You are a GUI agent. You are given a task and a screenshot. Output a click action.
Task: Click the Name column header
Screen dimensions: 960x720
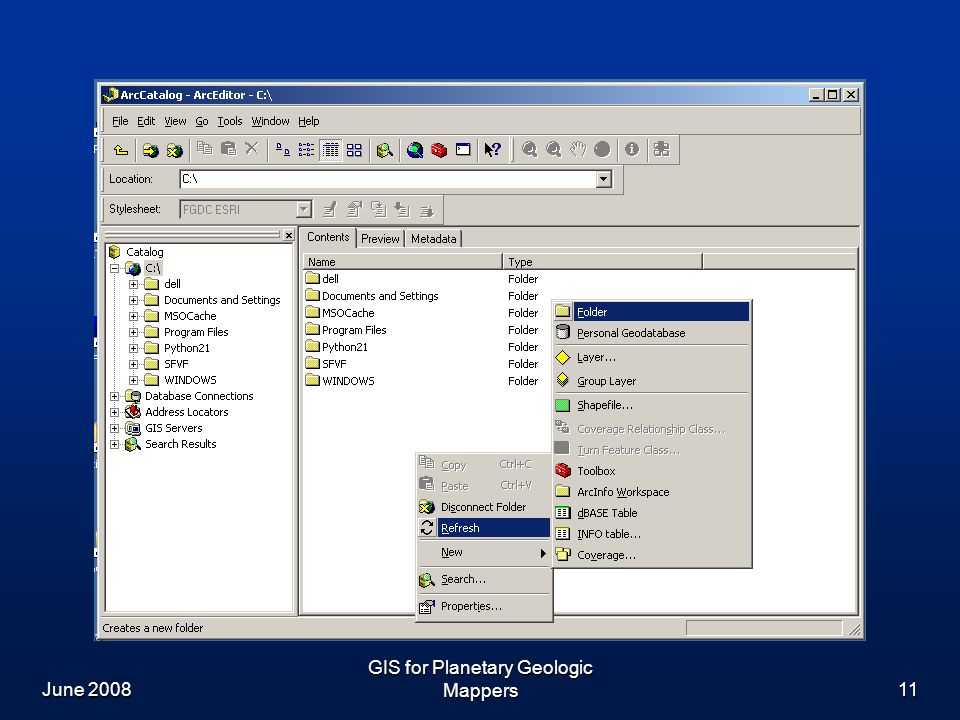click(x=402, y=262)
